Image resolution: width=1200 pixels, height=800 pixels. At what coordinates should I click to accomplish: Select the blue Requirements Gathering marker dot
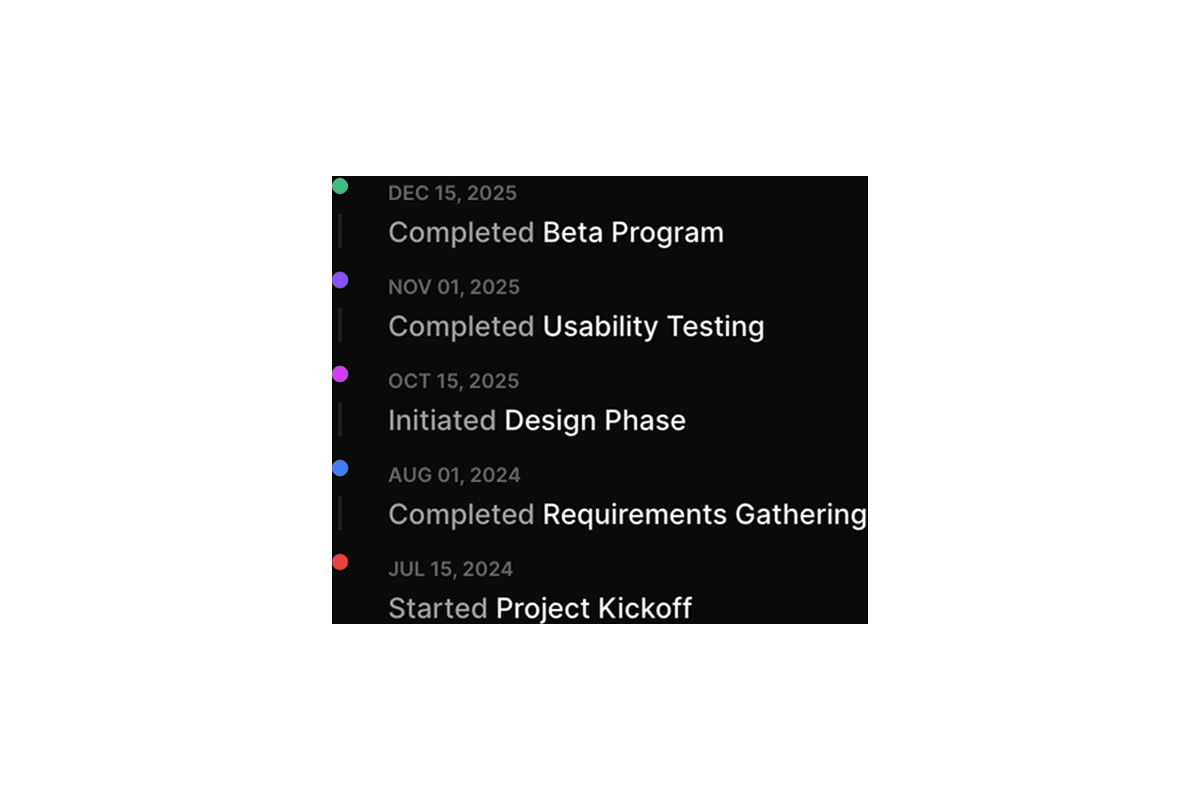[x=340, y=468]
